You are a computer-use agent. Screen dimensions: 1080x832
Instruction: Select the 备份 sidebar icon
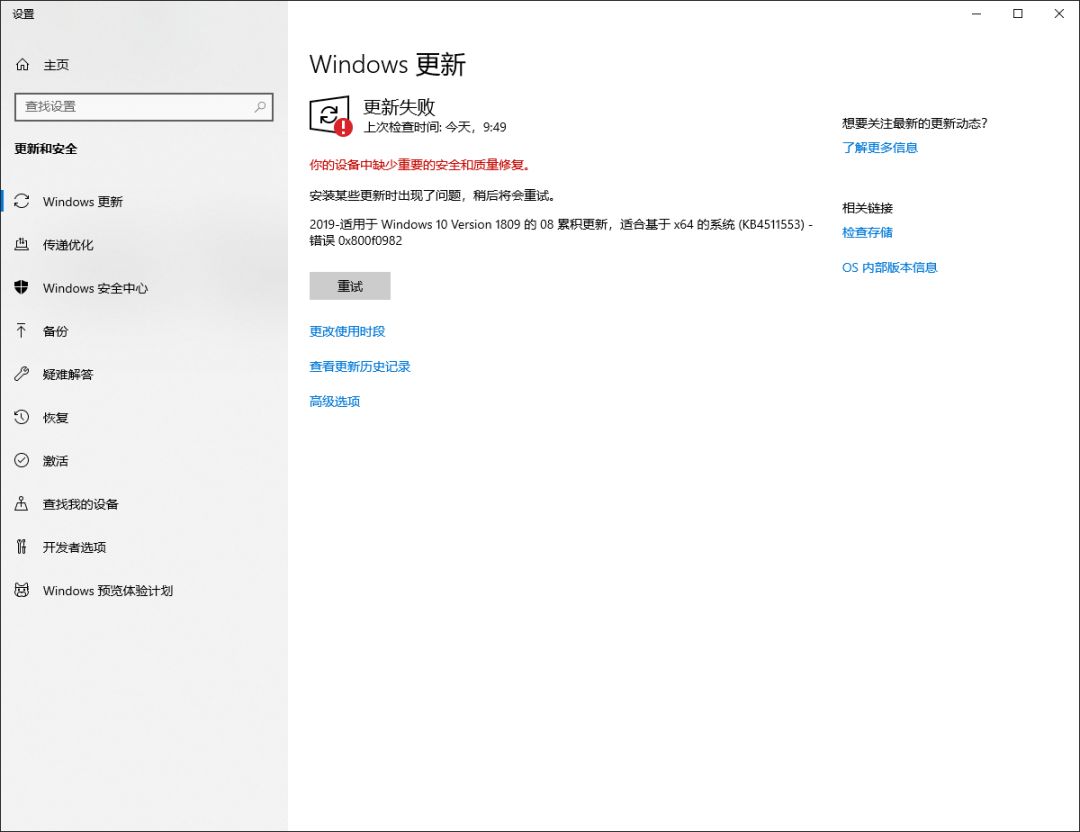coord(55,331)
